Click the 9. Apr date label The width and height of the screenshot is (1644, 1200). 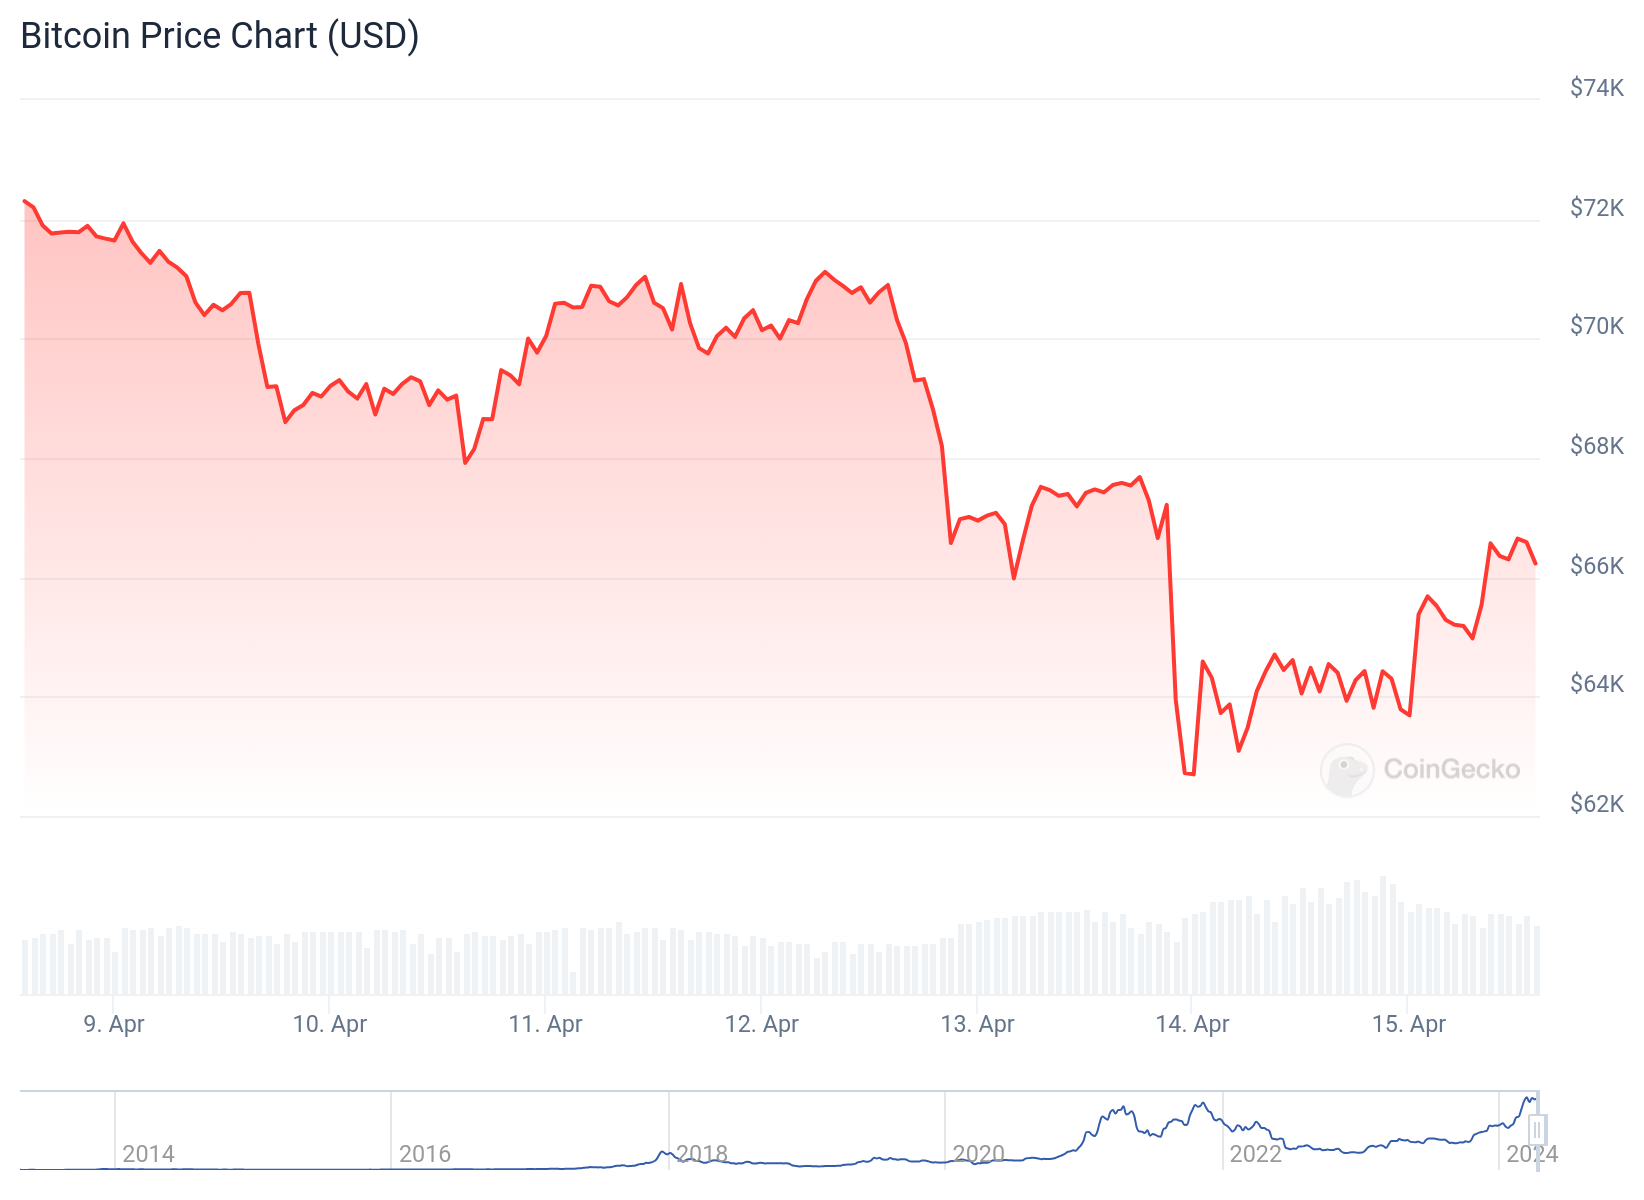coord(114,1024)
